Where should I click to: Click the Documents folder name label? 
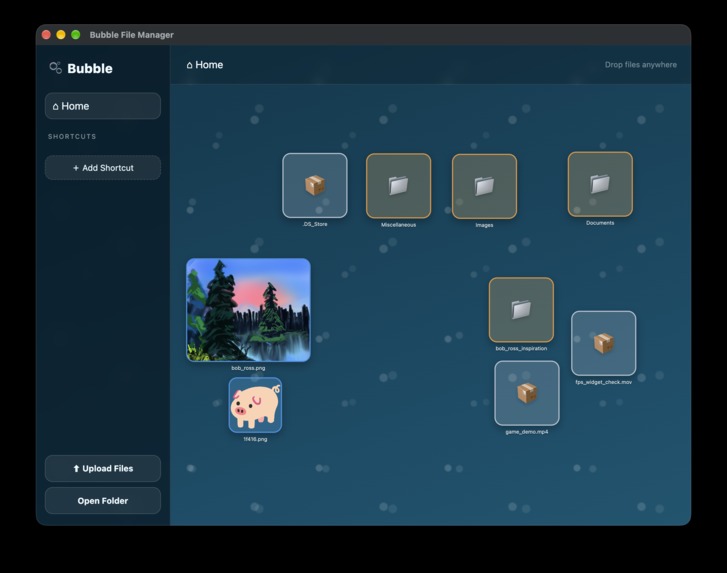coord(600,223)
